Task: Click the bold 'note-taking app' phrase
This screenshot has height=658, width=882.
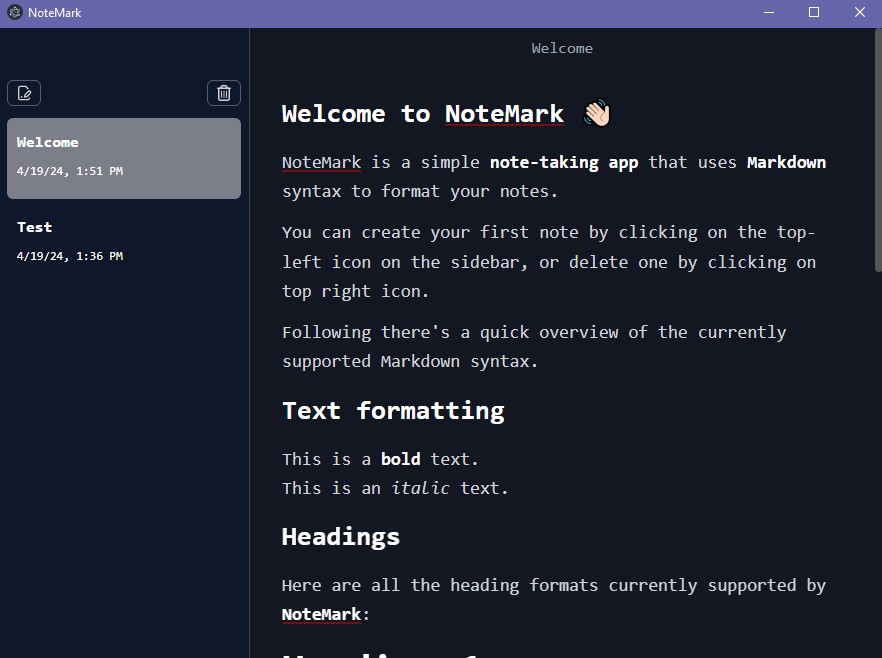Action: click(563, 162)
